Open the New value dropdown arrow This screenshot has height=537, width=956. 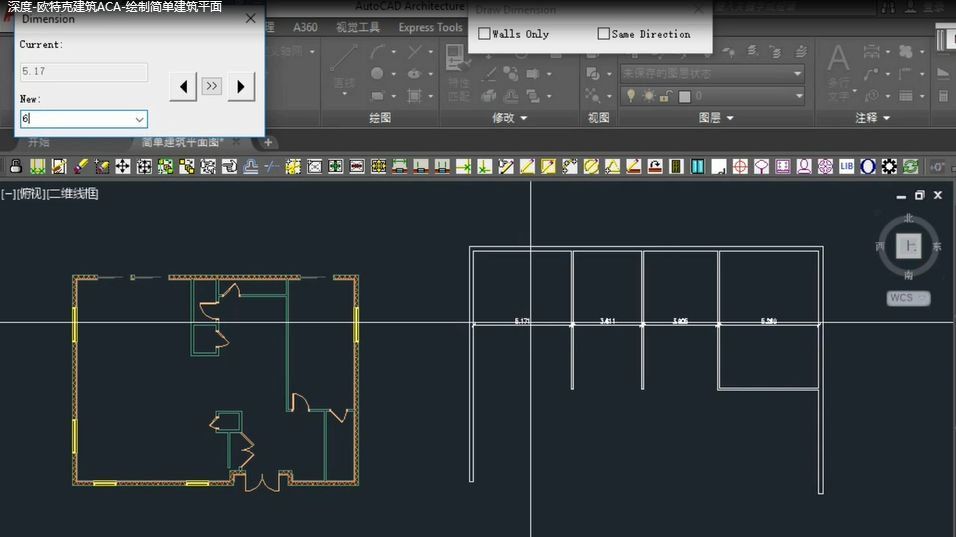click(x=140, y=119)
